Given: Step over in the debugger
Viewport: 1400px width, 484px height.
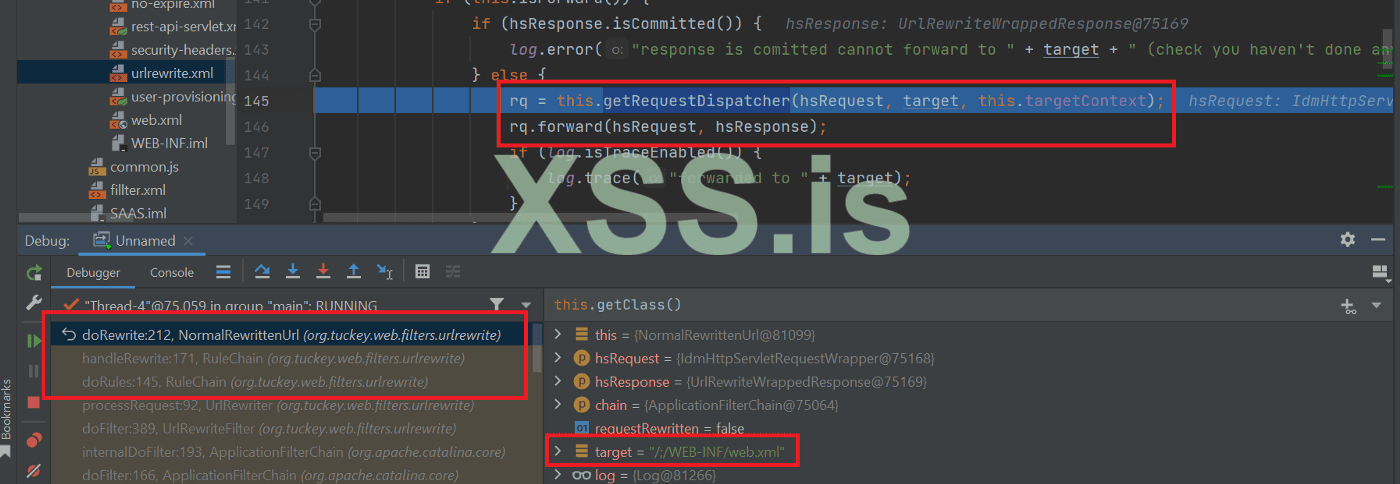Looking at the screenshot, I should coord(262,272).
